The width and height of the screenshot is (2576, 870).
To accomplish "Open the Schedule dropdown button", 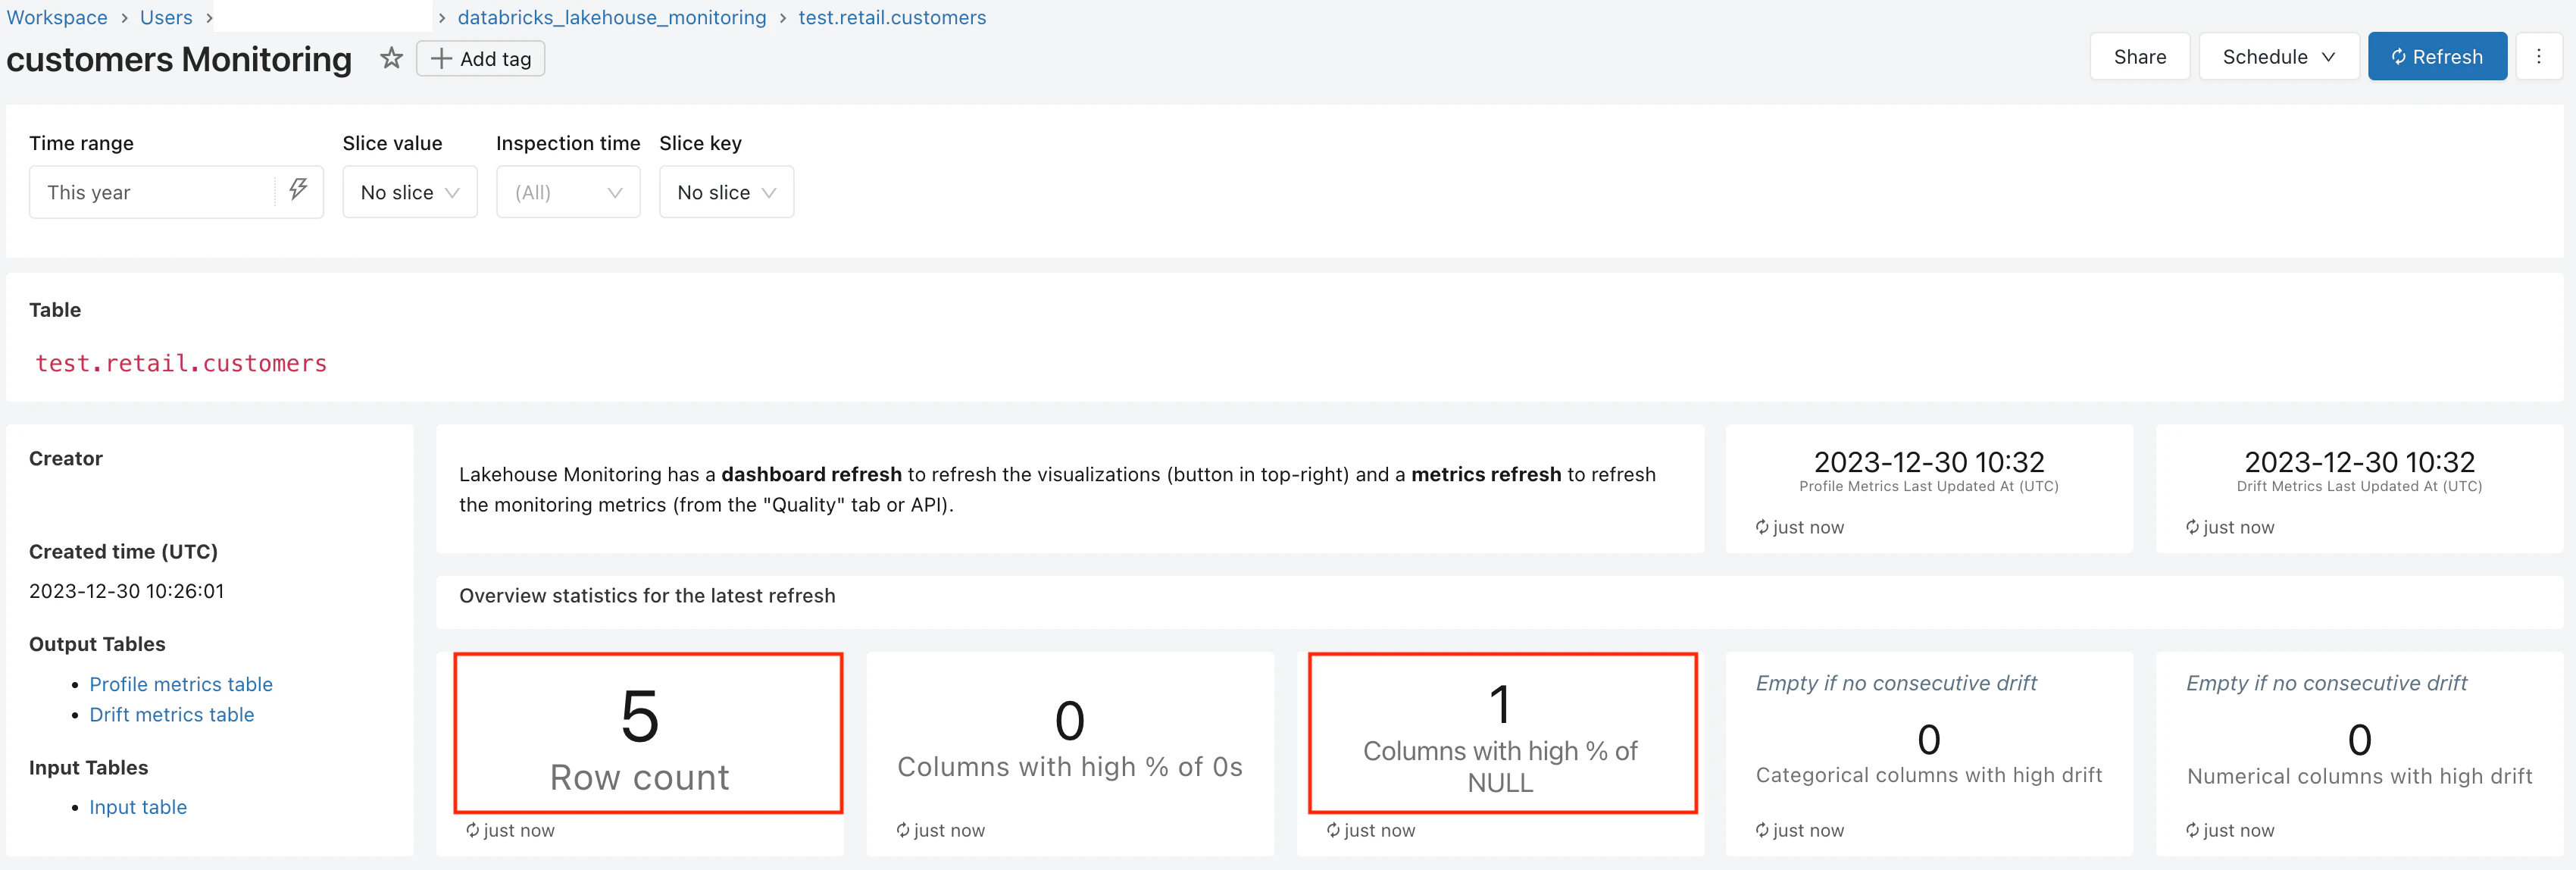I will [x=2278, y=57].
